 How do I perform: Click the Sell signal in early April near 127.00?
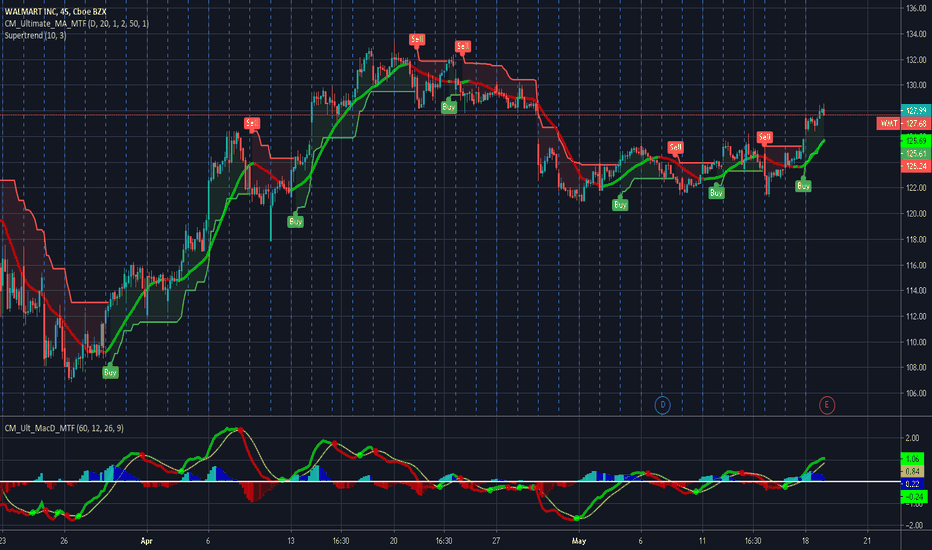click(252, 124)
